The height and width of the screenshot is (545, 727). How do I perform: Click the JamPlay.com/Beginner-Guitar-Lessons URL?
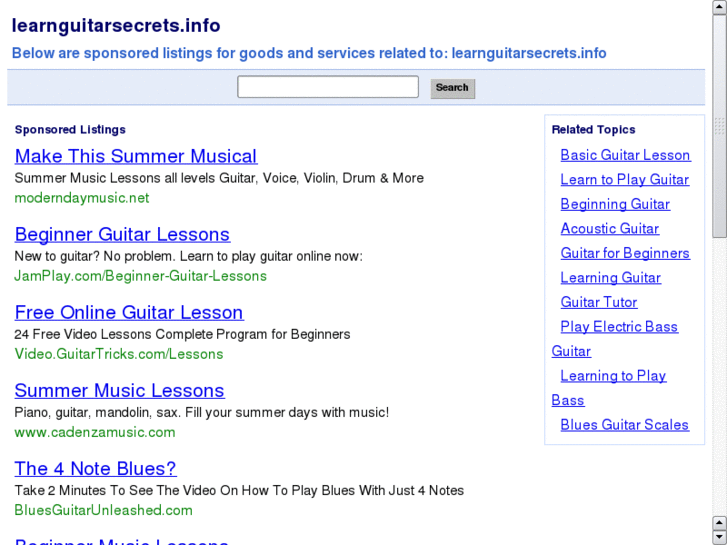point(140,276)
